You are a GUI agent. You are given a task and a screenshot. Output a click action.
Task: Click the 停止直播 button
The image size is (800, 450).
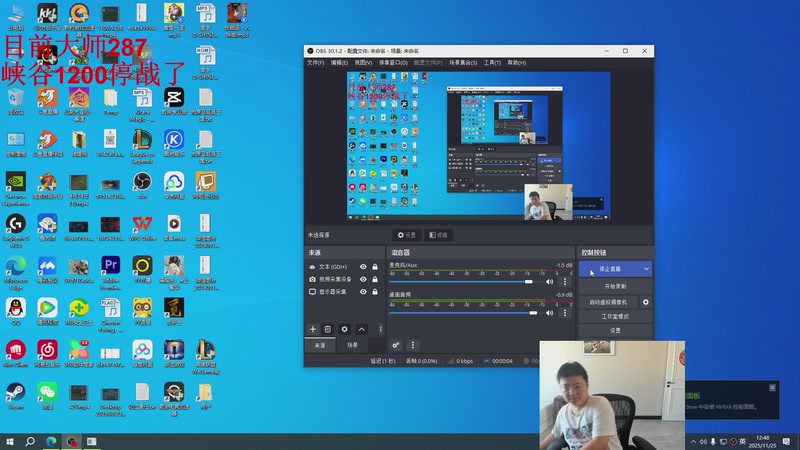610,269
